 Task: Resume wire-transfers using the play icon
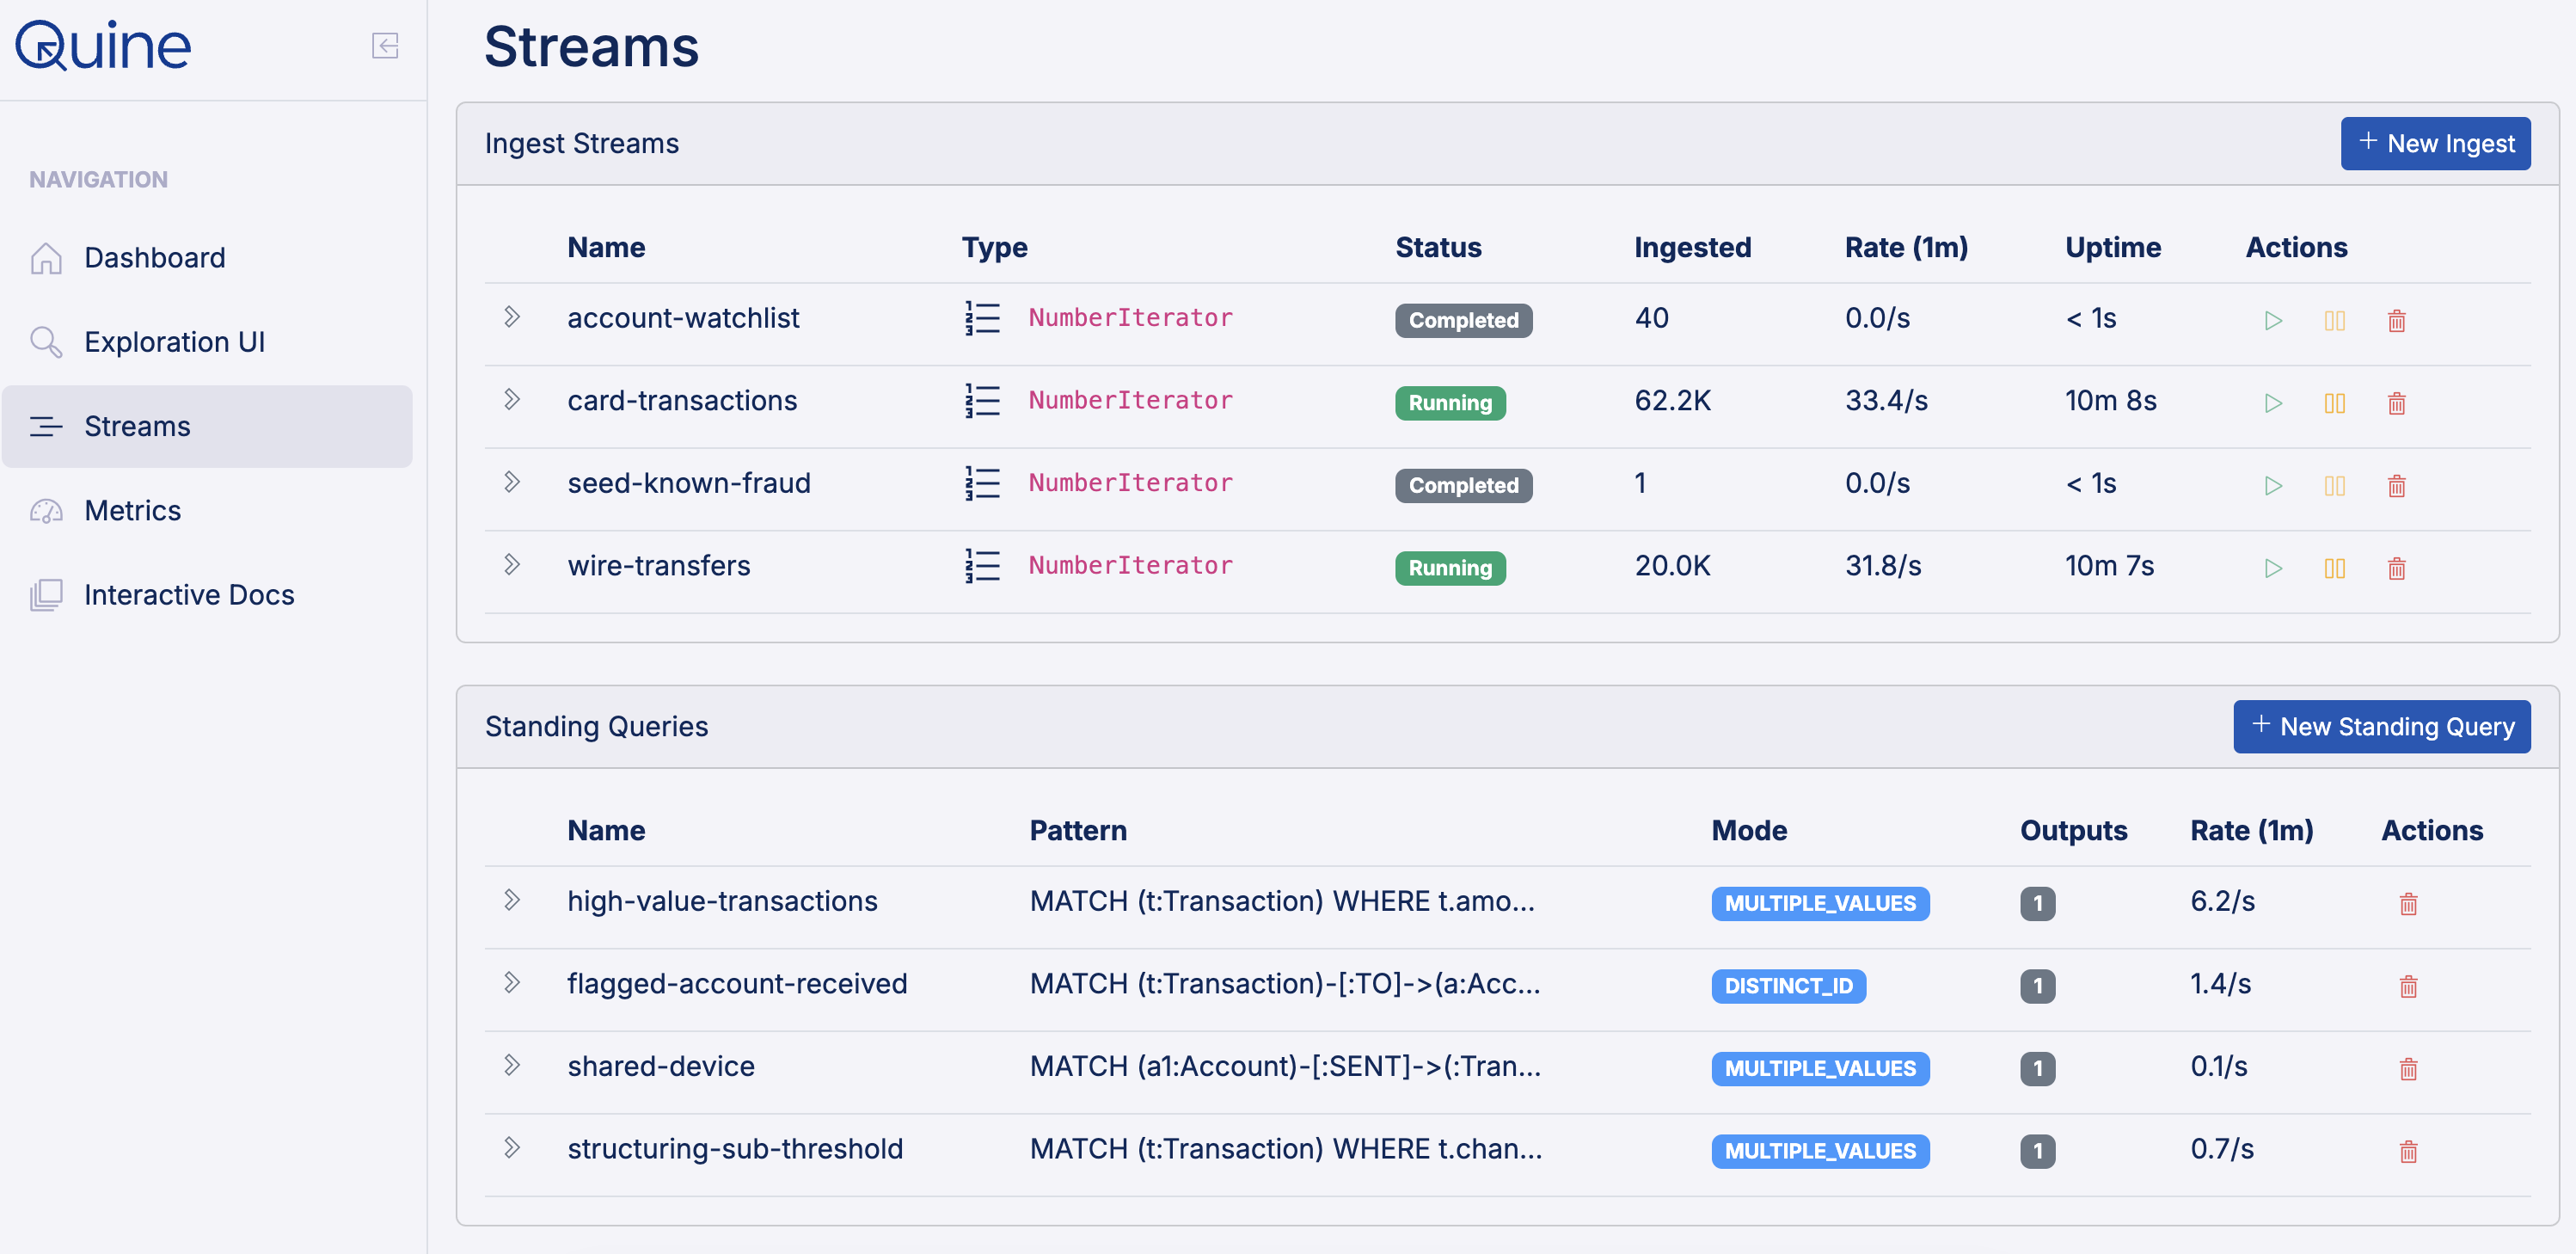(2273, 568)
